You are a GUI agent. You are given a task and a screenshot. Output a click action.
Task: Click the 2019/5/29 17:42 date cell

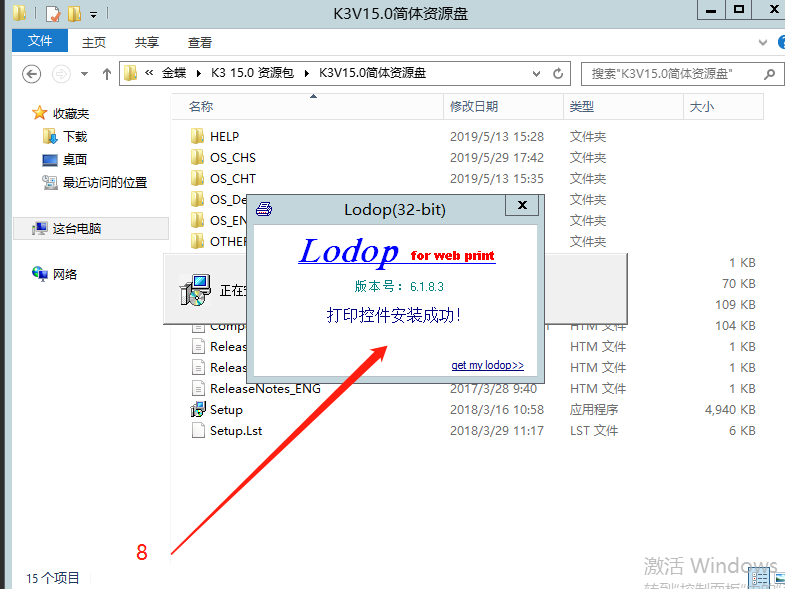pos(497,157)
